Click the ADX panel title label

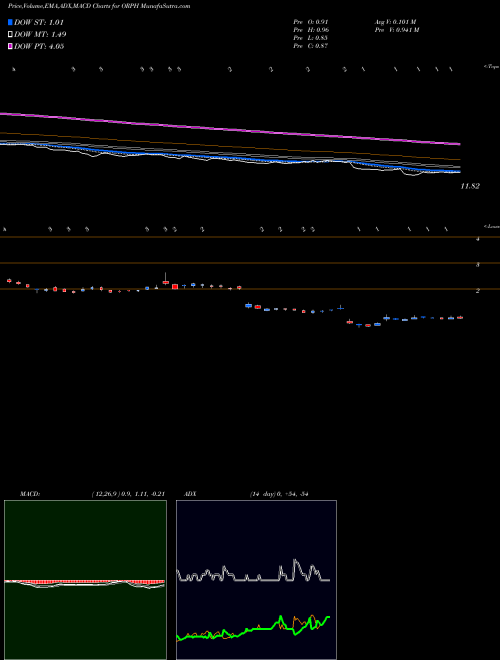(190, 494)
